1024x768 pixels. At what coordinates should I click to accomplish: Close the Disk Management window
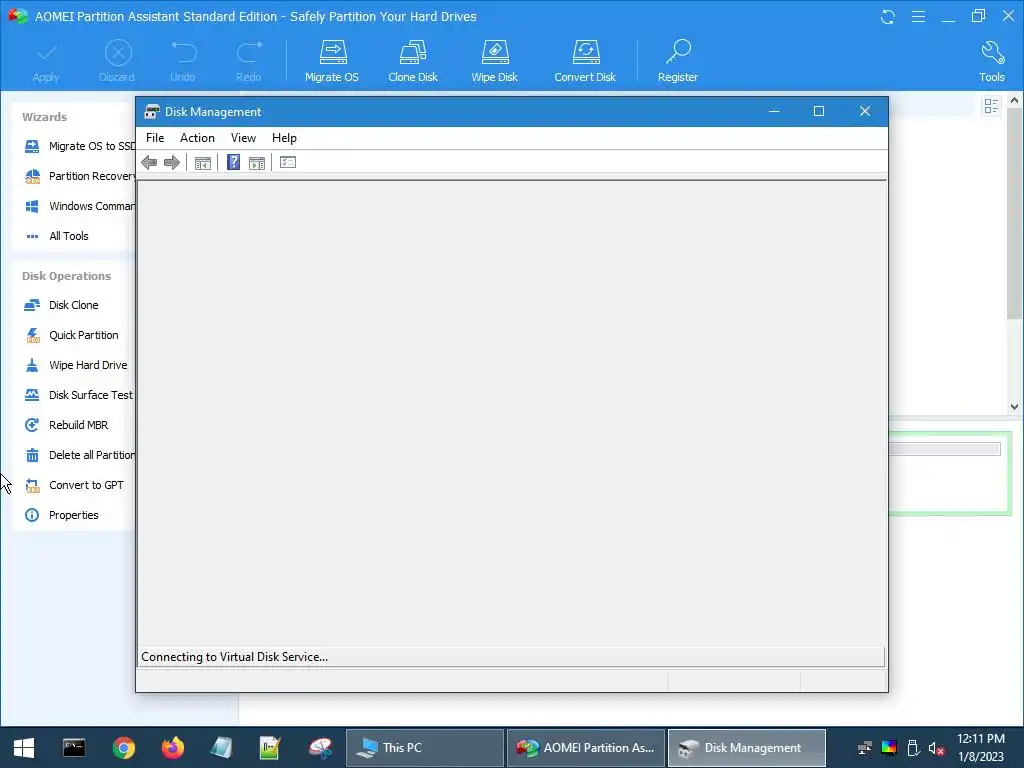(x=865, y=112)
